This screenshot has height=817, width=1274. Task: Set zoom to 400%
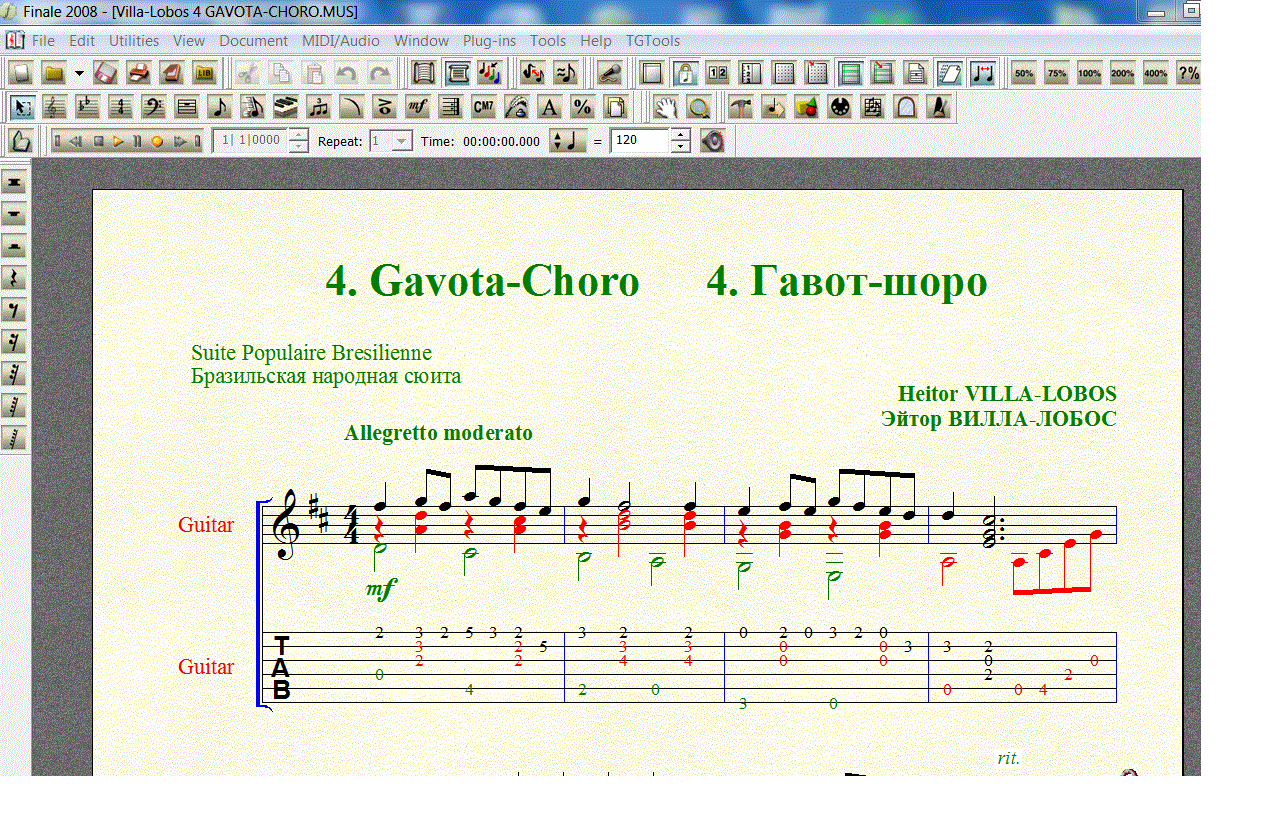(1156, 73)
